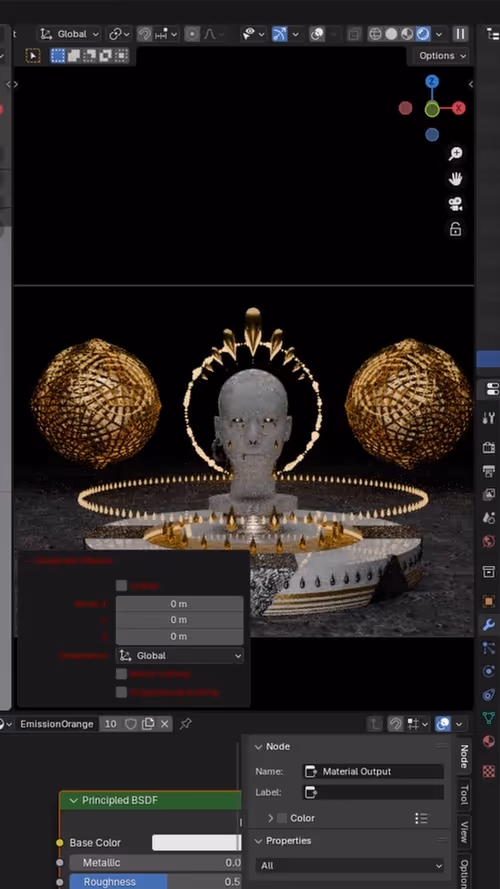This screenshot has width=500, height=889.
Task: Unlink the EmissionOrange material with X
Action: (164, 724)
